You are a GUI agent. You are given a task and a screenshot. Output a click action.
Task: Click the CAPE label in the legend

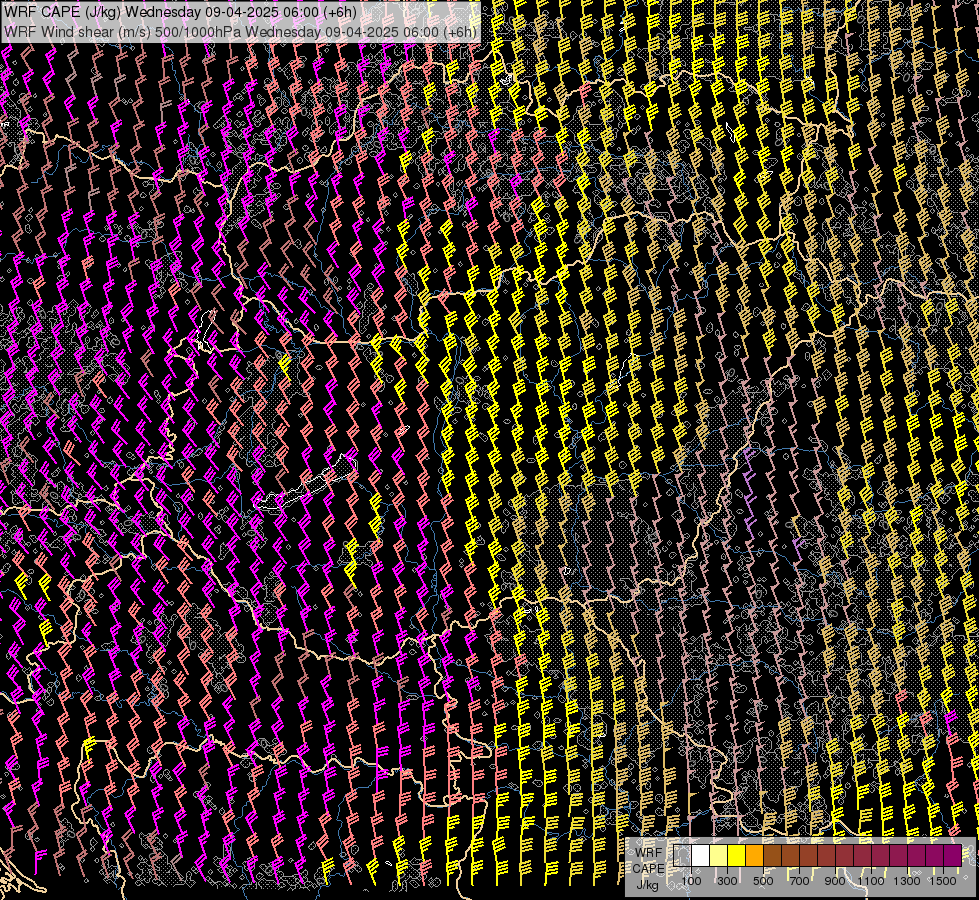tap(648, 868)
